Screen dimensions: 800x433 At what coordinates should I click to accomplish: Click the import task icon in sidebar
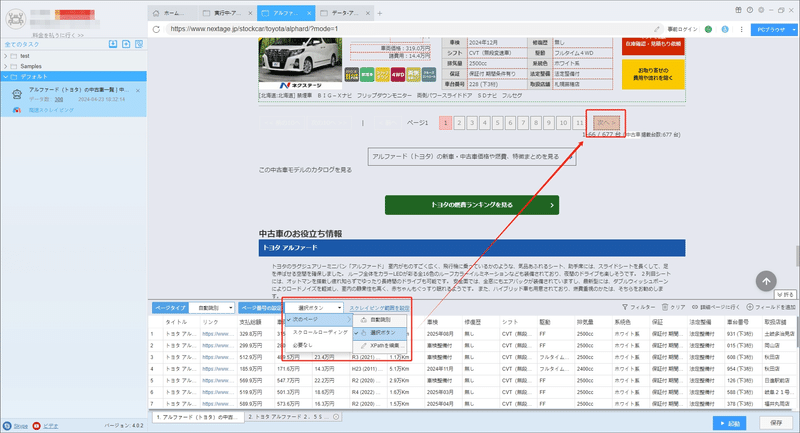[113, 44]
